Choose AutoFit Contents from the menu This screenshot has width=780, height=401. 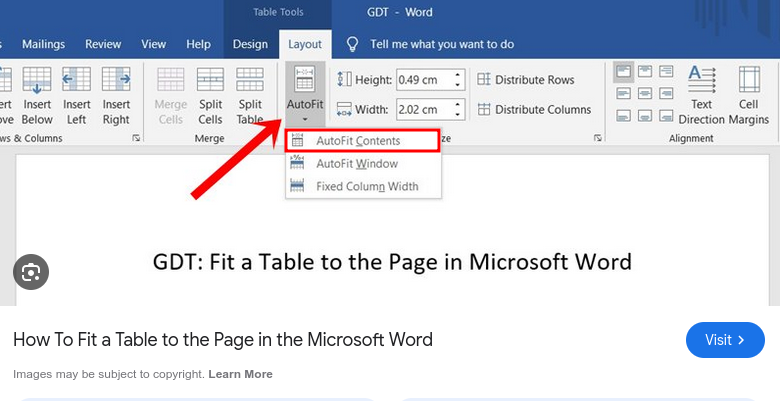point(363,141)
